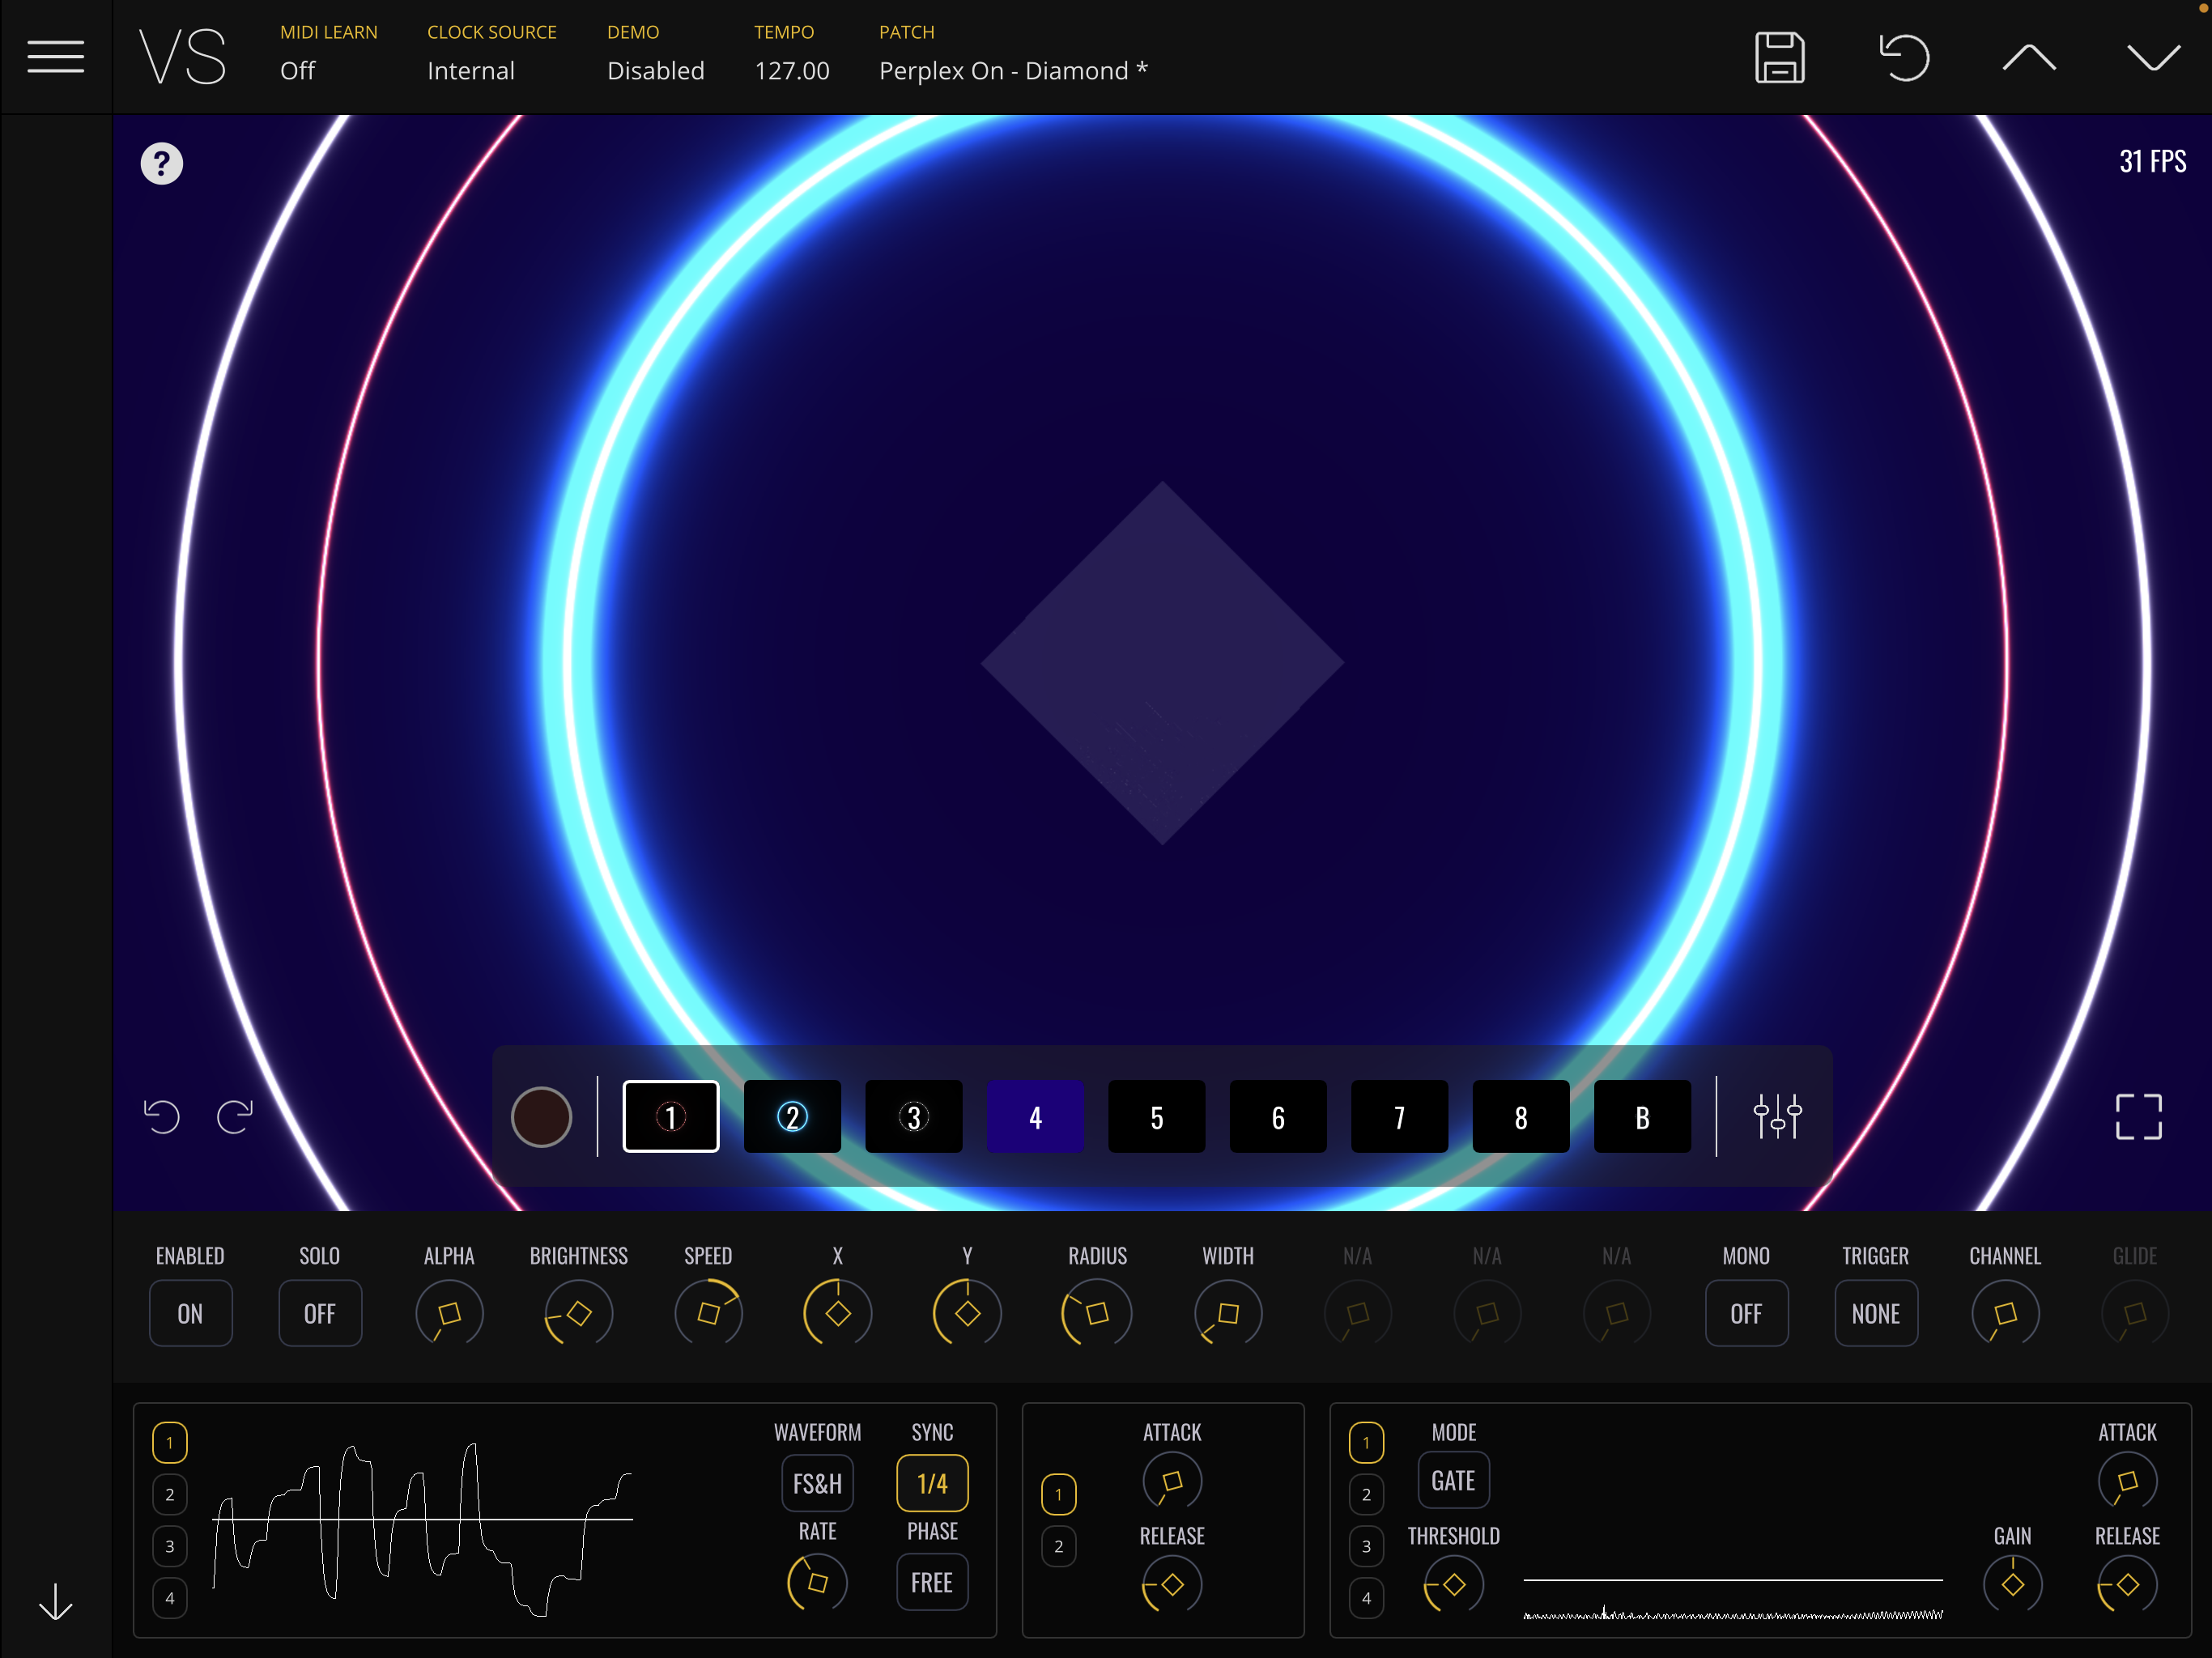Click the save patch floppy icon

point(1779,57)
